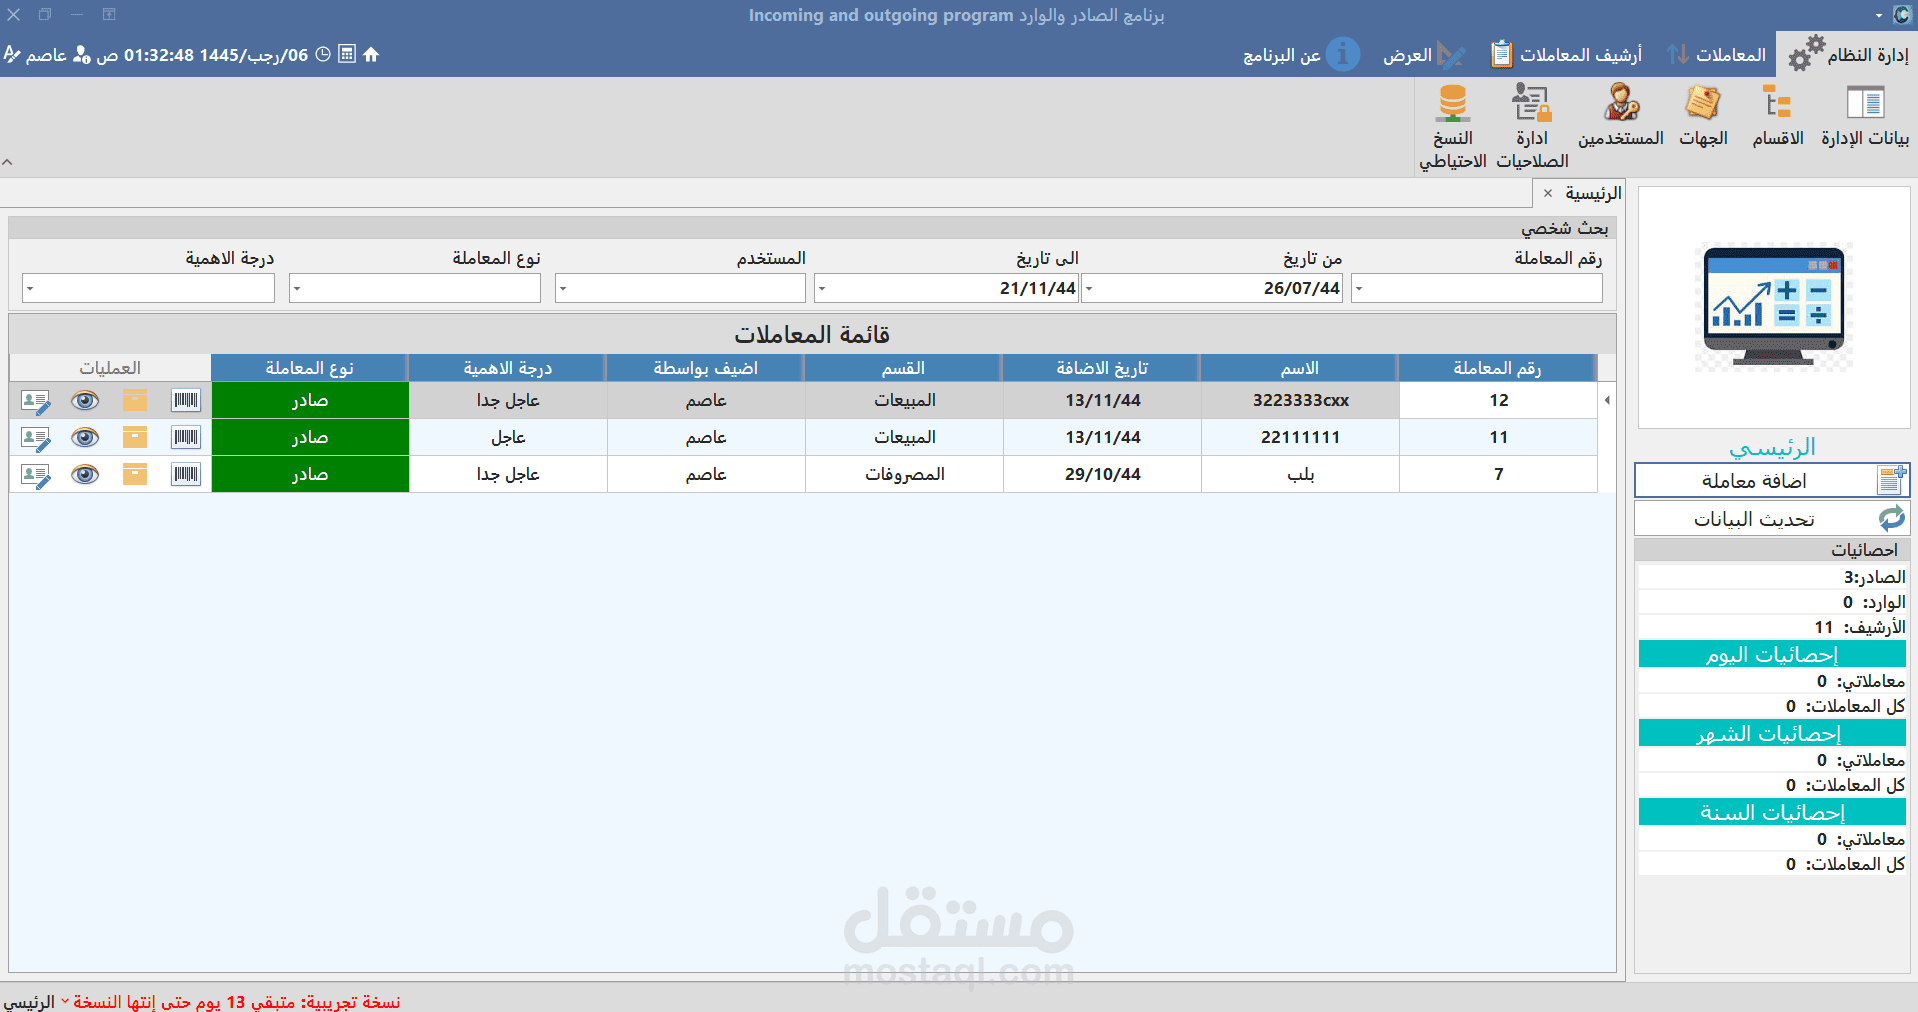View transaction 11 using eye icon
Image resolution: width=1918 pixels, height=1012 pixels.
coord(86,438)
